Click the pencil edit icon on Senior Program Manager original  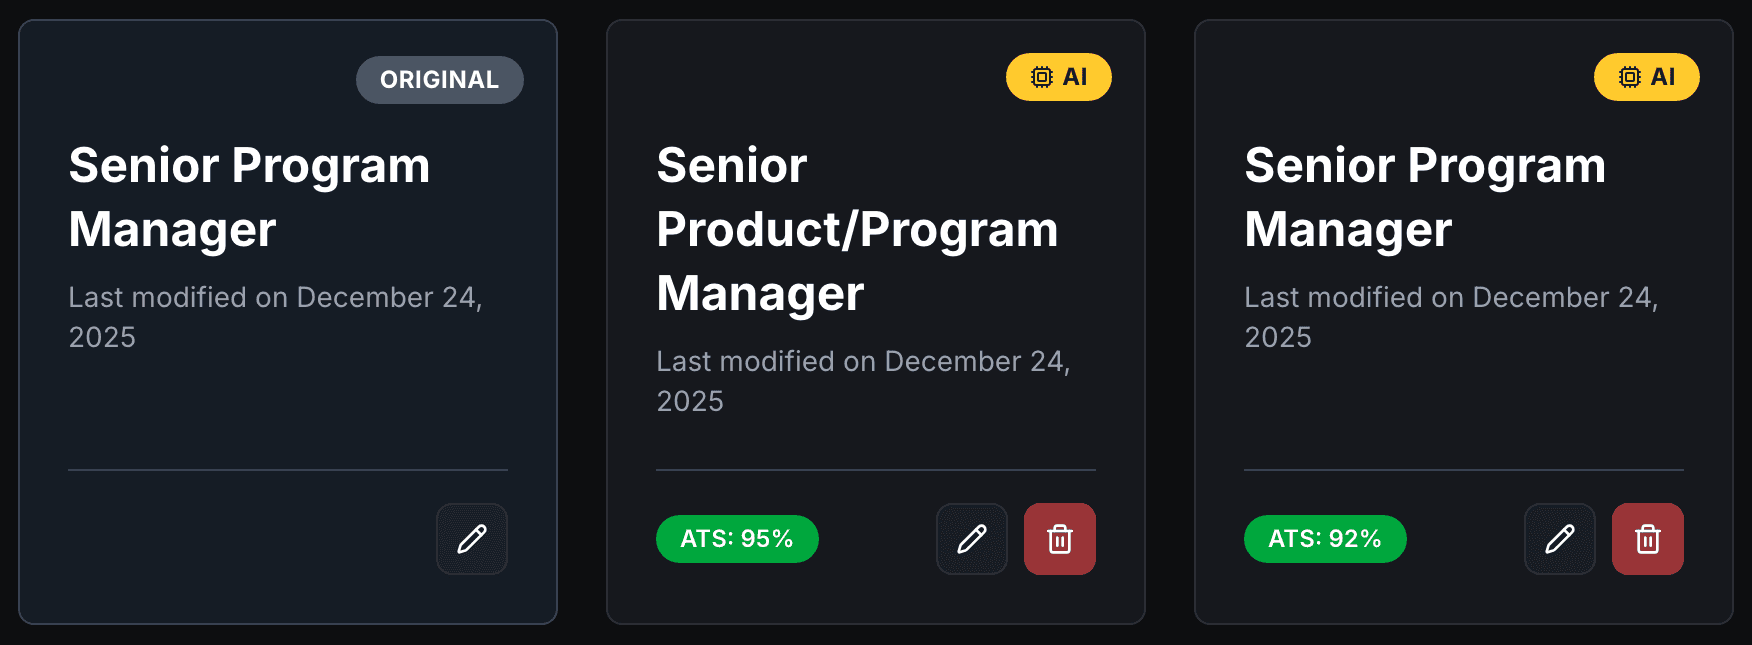point(471,539)
